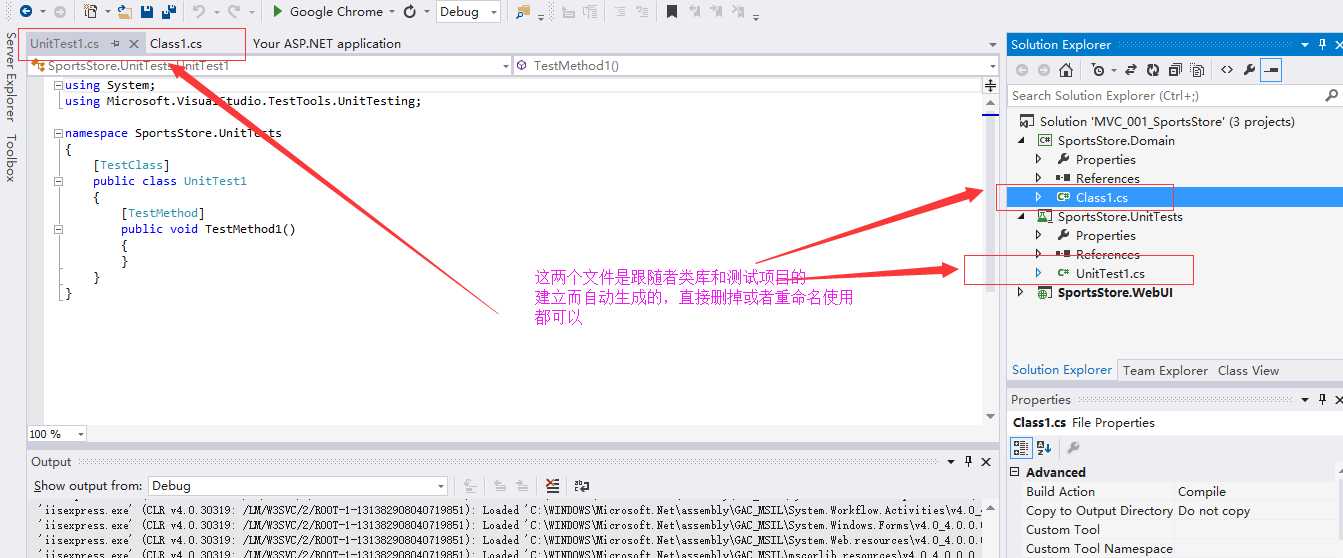
Task: Collapse the namespace SportsStore.UnitTests code block
Action: click(59, 133)
